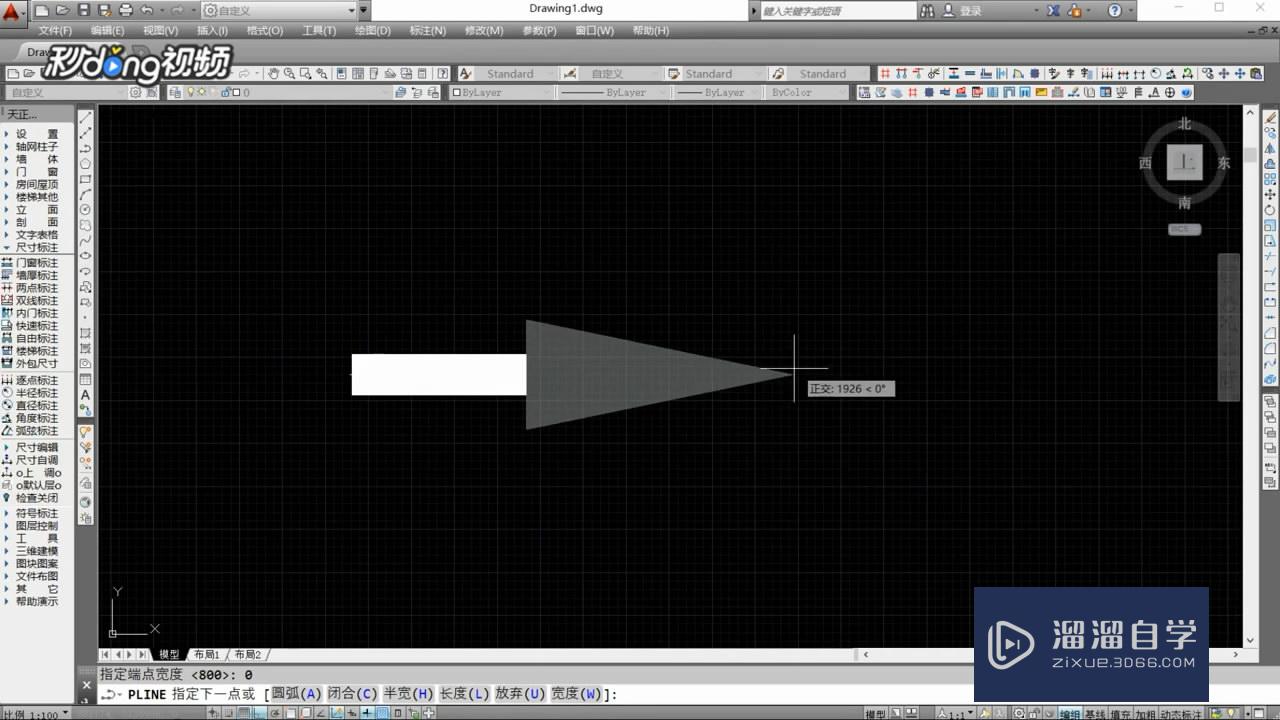Viewport: 1280px width, 720px height.
Task: Click 检查关闭 check closed tool
Action: pos(37,498)
